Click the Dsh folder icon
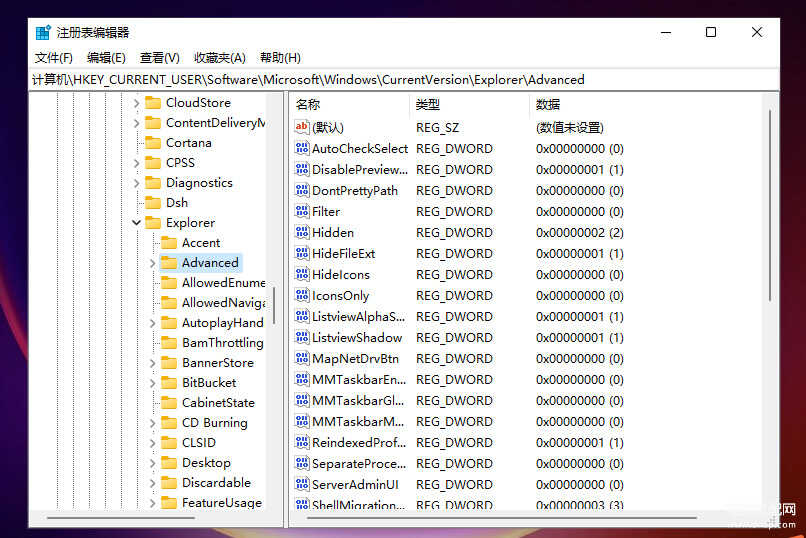 (153, 202)
